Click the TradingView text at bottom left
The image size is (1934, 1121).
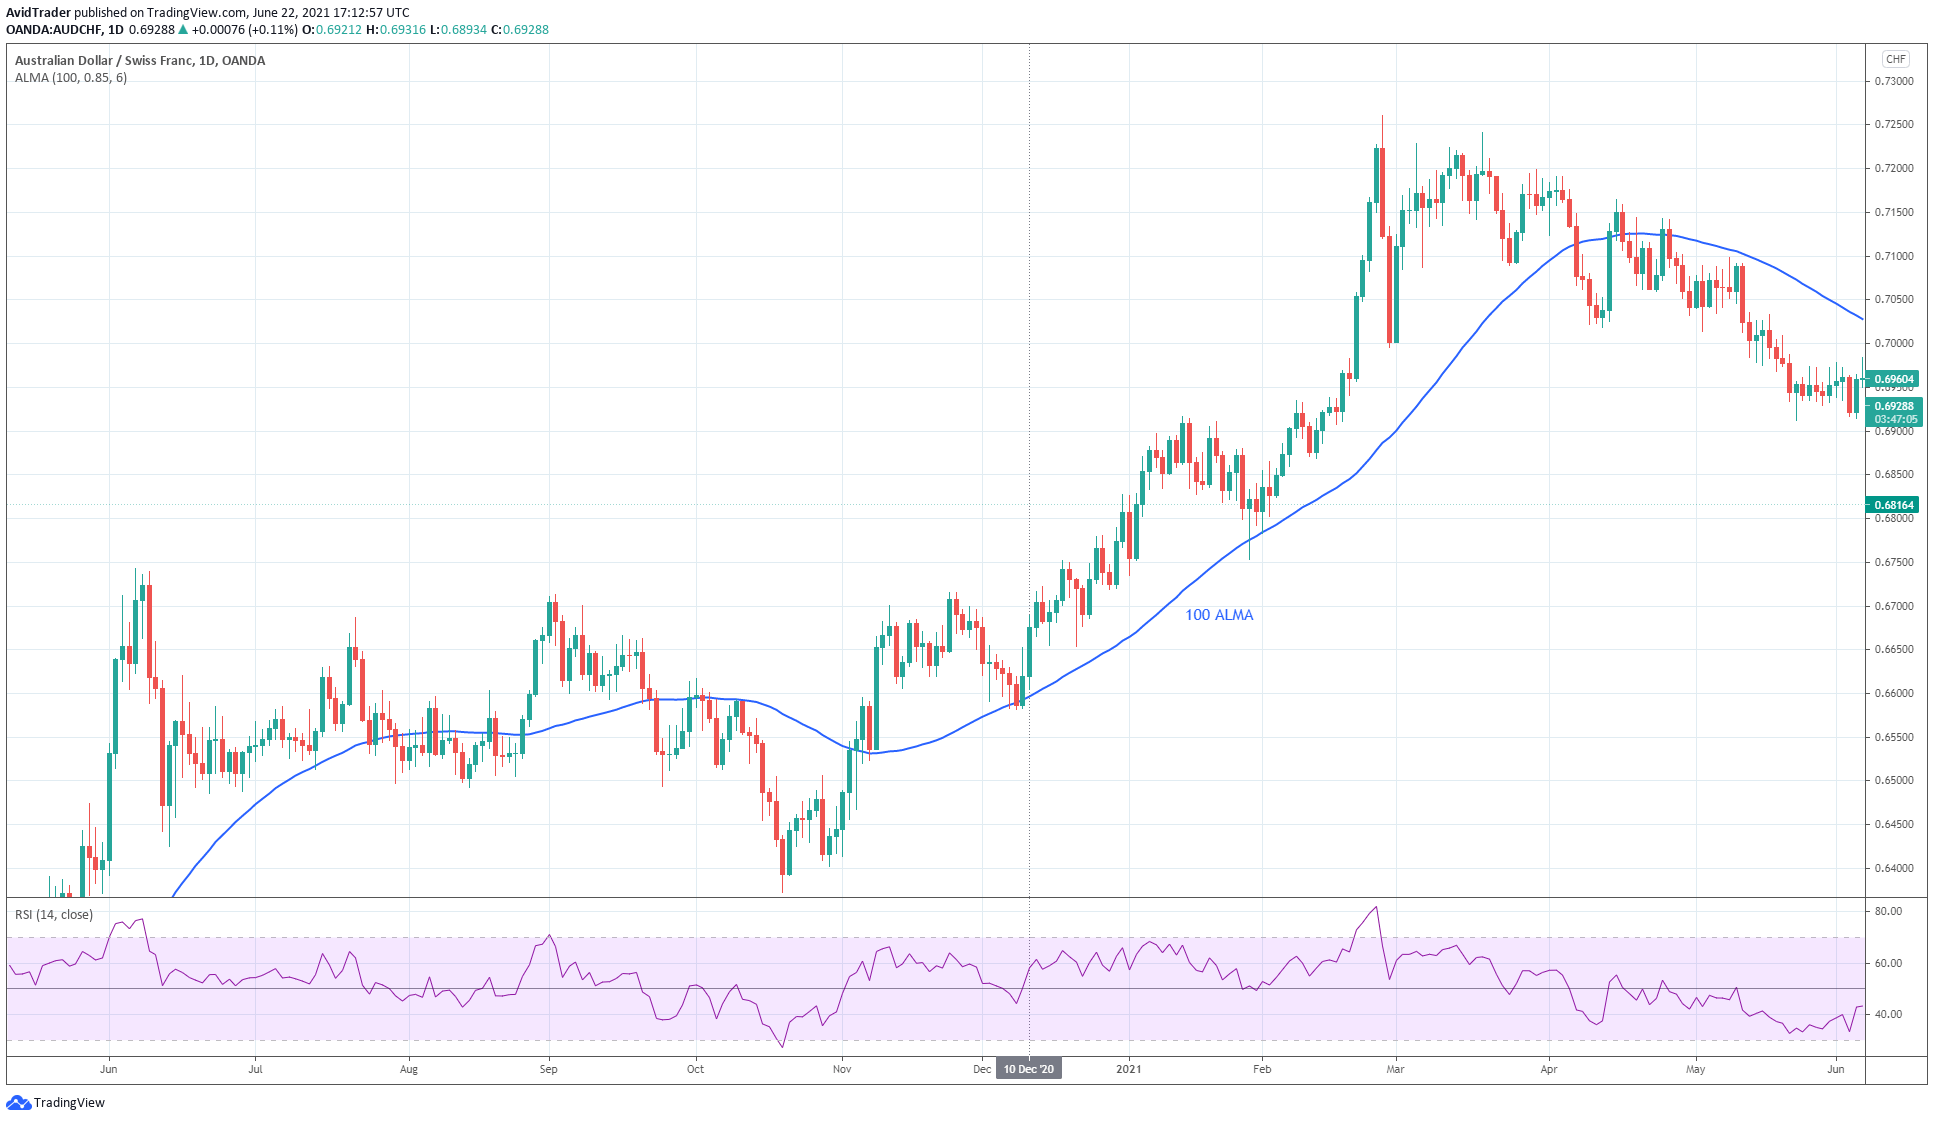69,1102
